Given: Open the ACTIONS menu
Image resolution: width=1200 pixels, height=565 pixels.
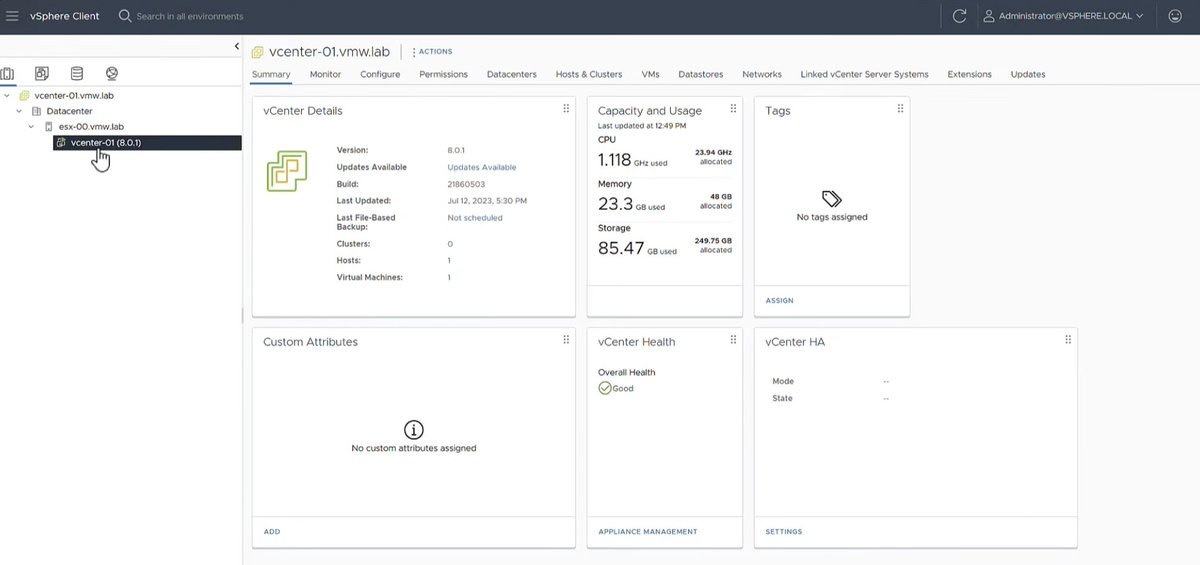Looking at the screenshot, I should tap(432, 52).
